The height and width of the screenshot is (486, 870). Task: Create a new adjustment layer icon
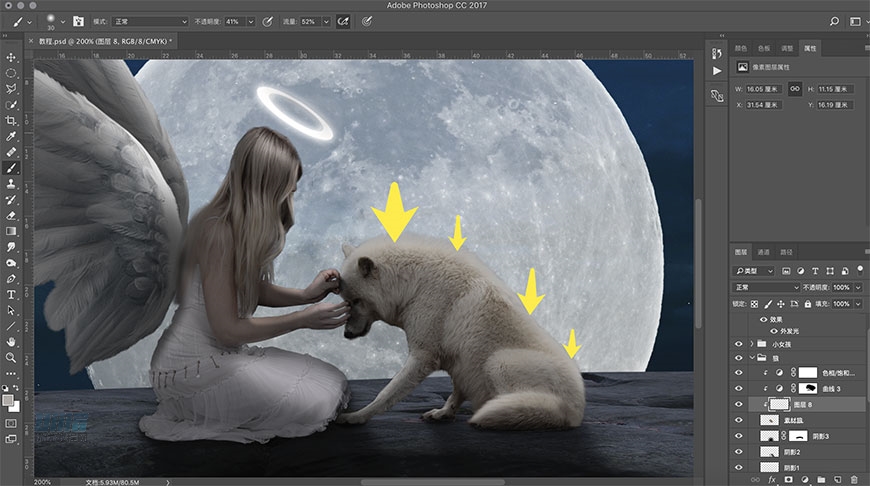click(x=805, y=479)
